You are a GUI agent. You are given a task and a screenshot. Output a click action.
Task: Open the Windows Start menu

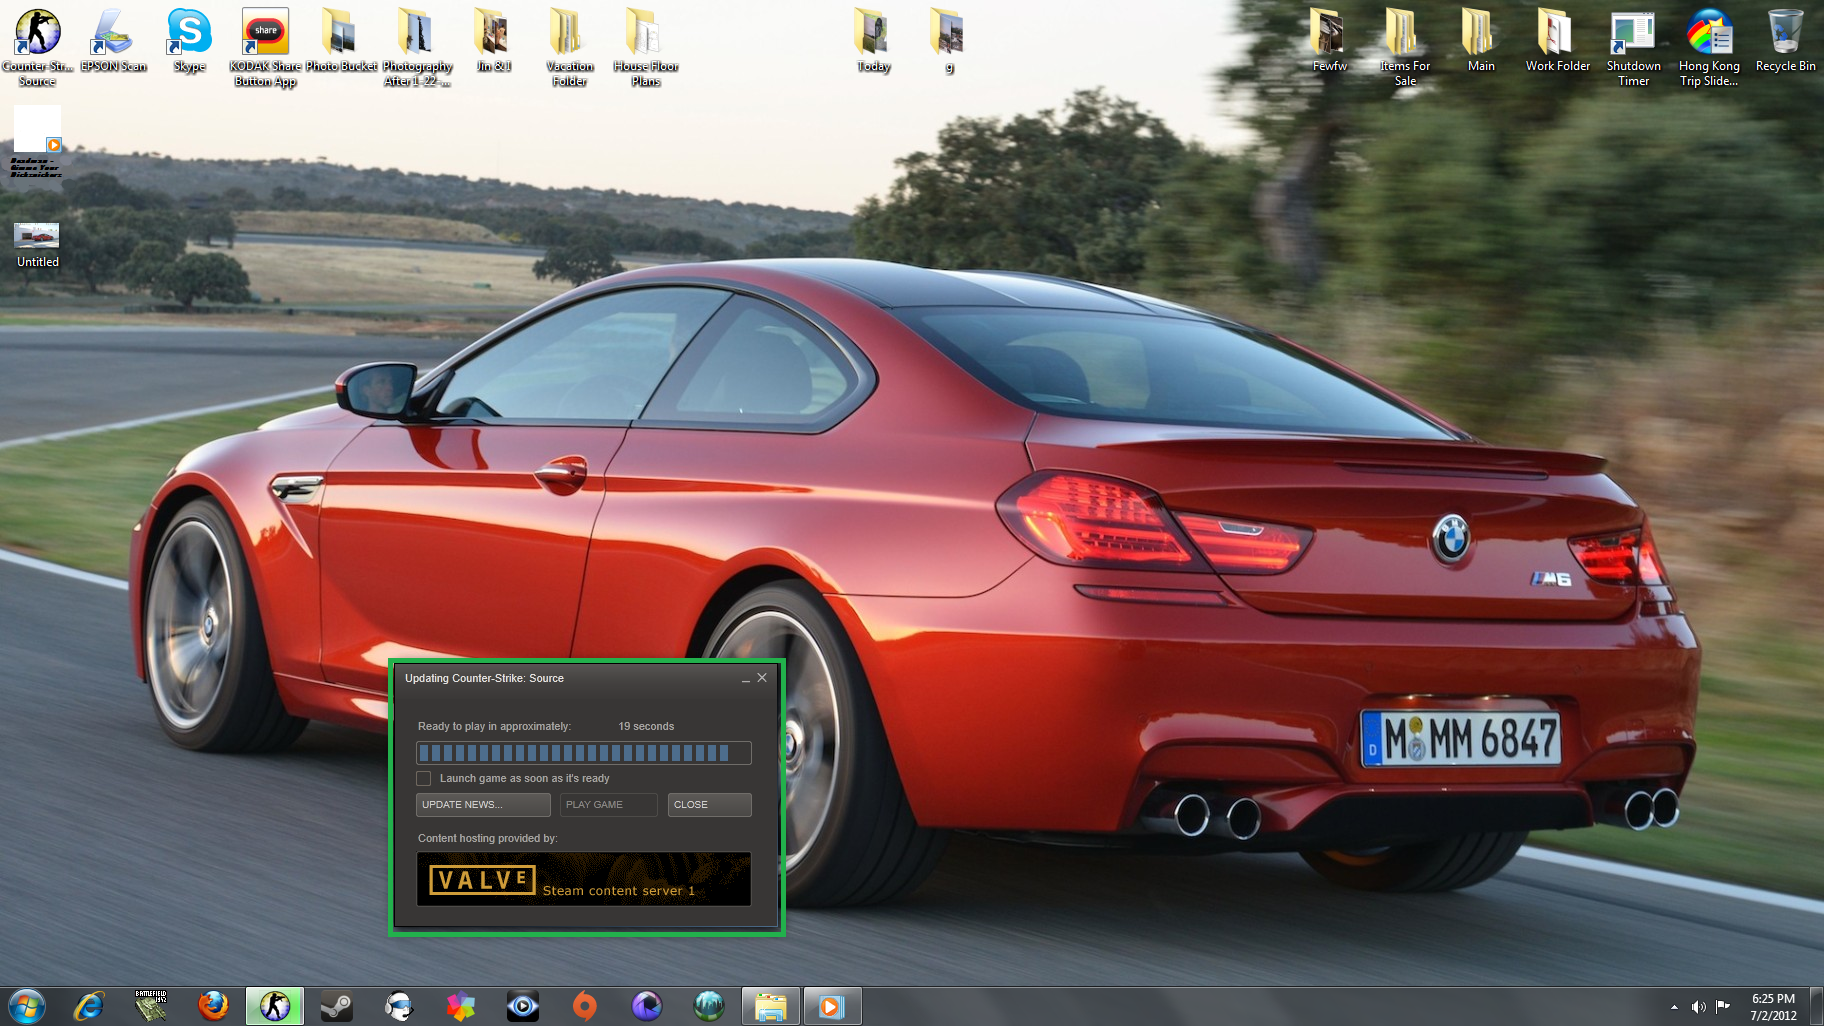click(x=27, y=1006)
